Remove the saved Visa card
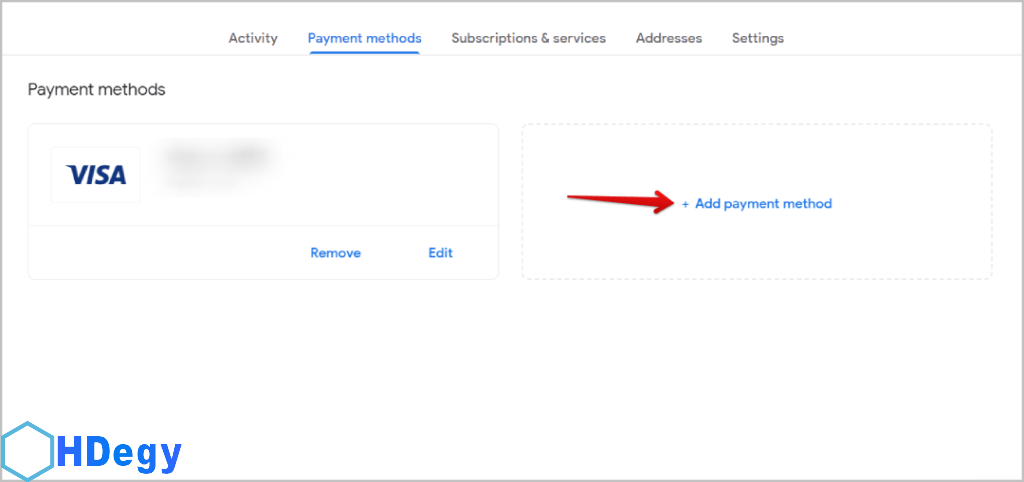 tap(335, 253)
